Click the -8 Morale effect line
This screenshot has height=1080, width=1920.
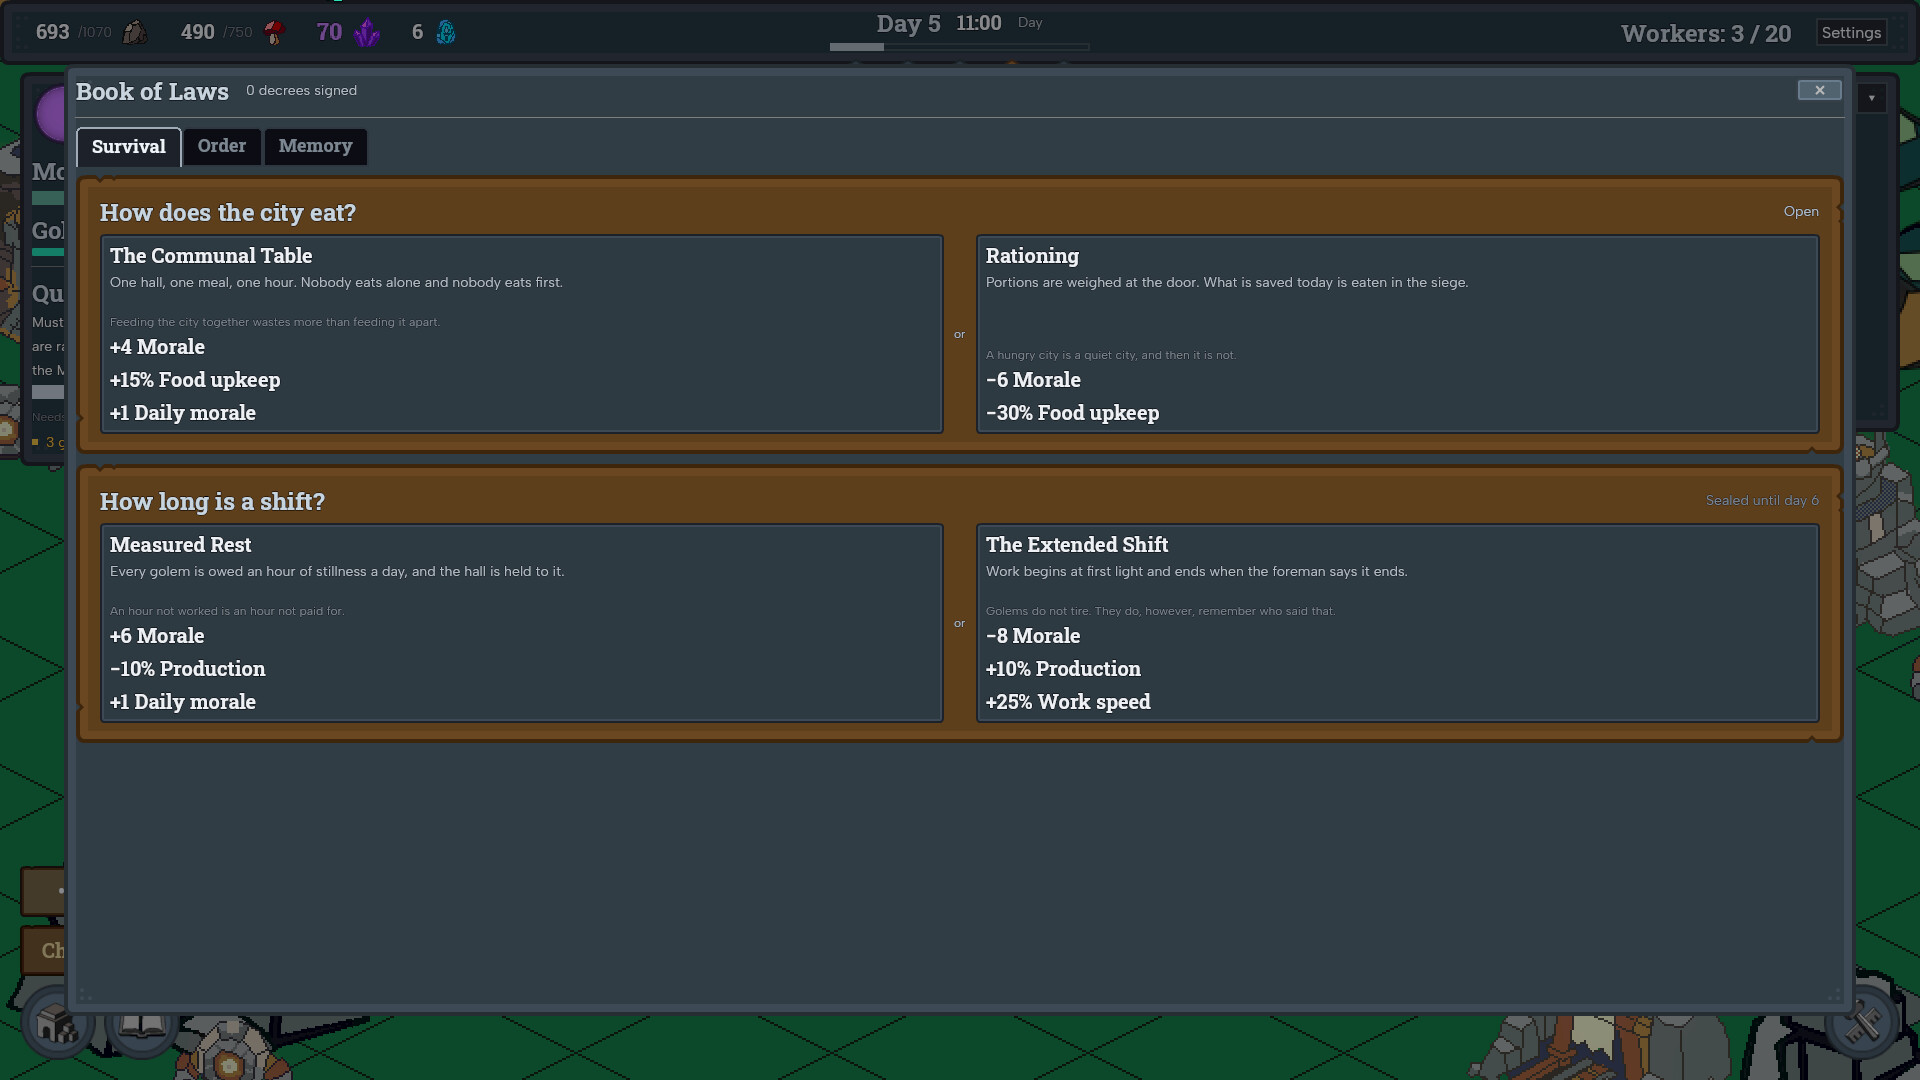point(1033,636)
